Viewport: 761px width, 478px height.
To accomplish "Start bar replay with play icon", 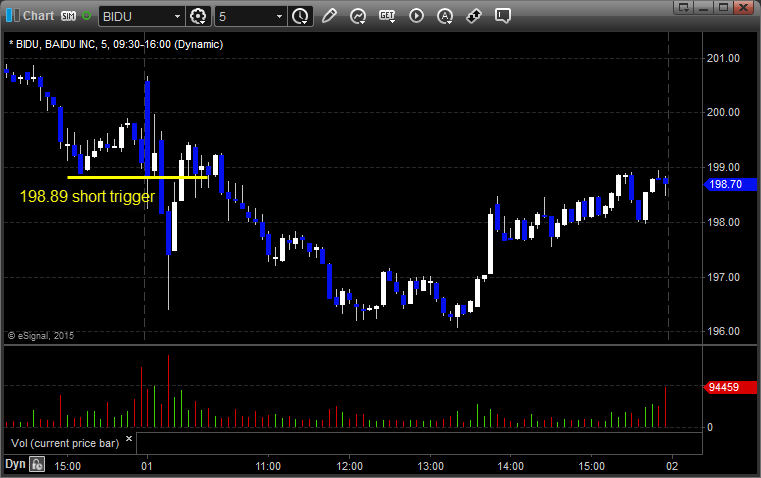I will 416,16.
